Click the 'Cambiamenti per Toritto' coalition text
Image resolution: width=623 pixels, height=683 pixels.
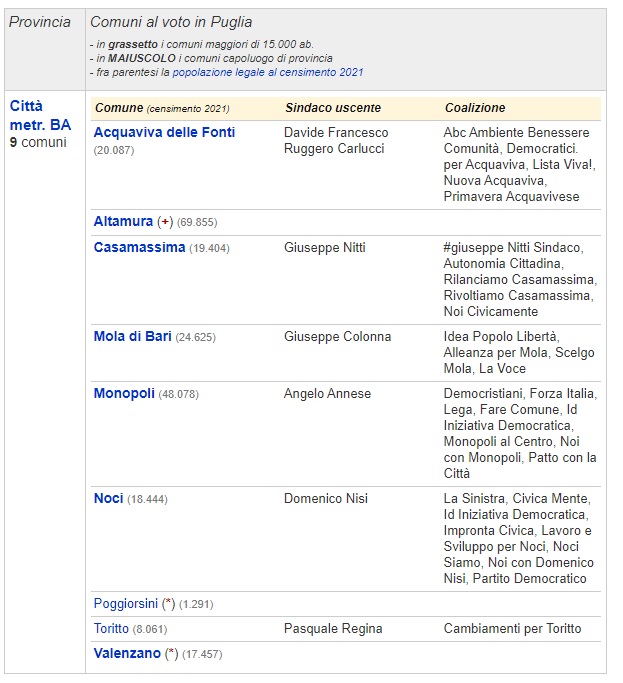point(512,629)
